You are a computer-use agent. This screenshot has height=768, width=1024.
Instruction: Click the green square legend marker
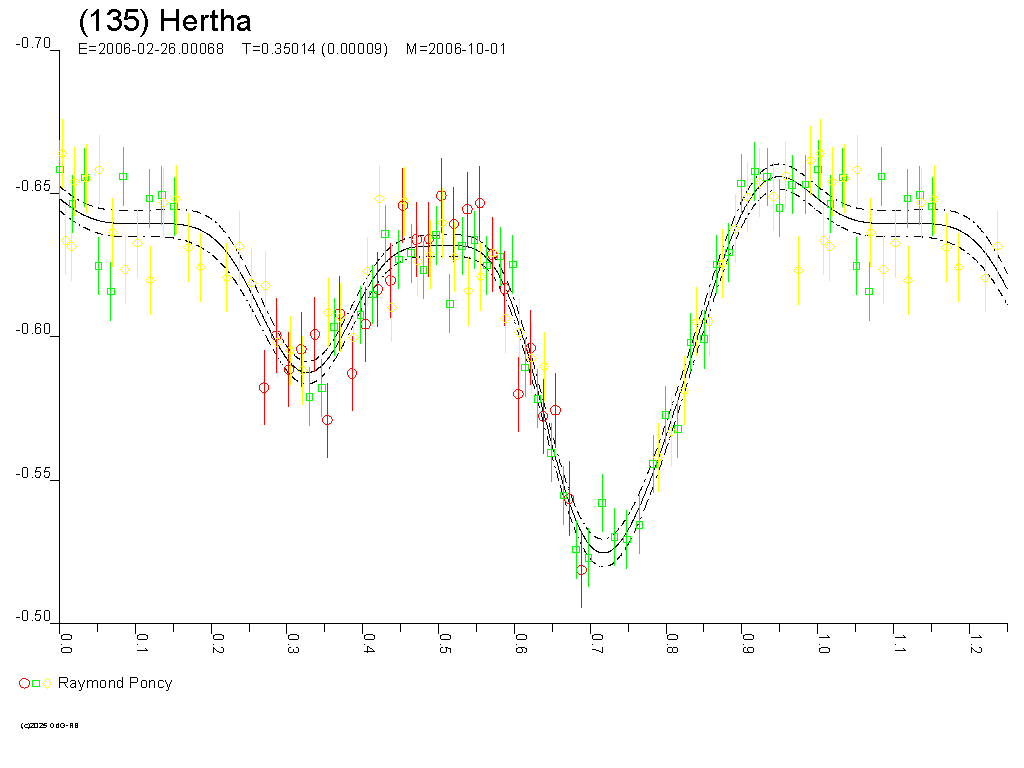tap(36, 684)
